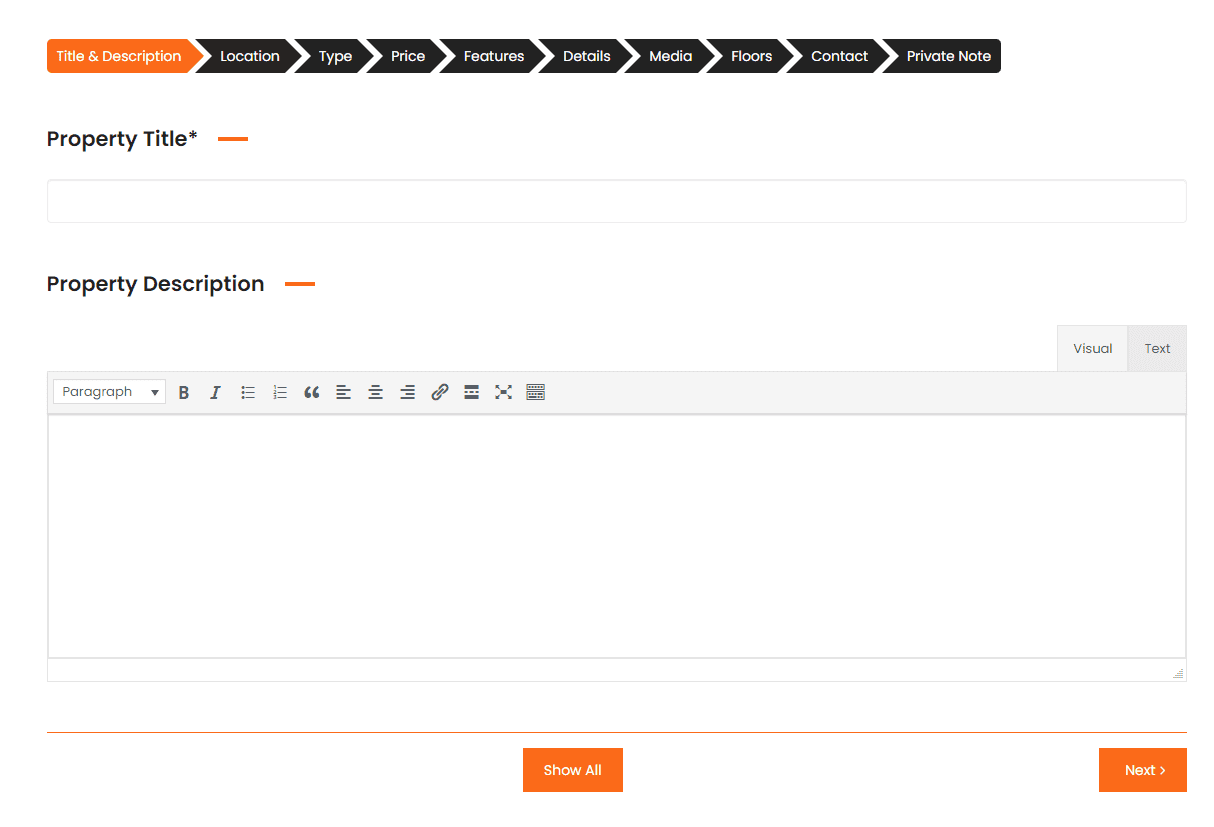
Task: Go to the Location step
Action: 249,56
